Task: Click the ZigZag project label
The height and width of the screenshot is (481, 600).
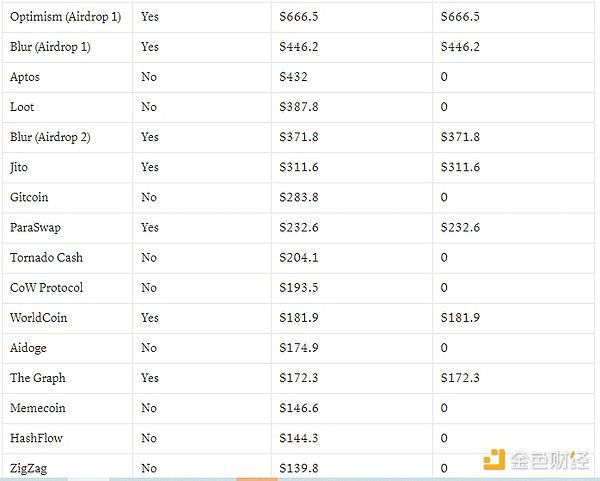Action: [x=29, y=468]
